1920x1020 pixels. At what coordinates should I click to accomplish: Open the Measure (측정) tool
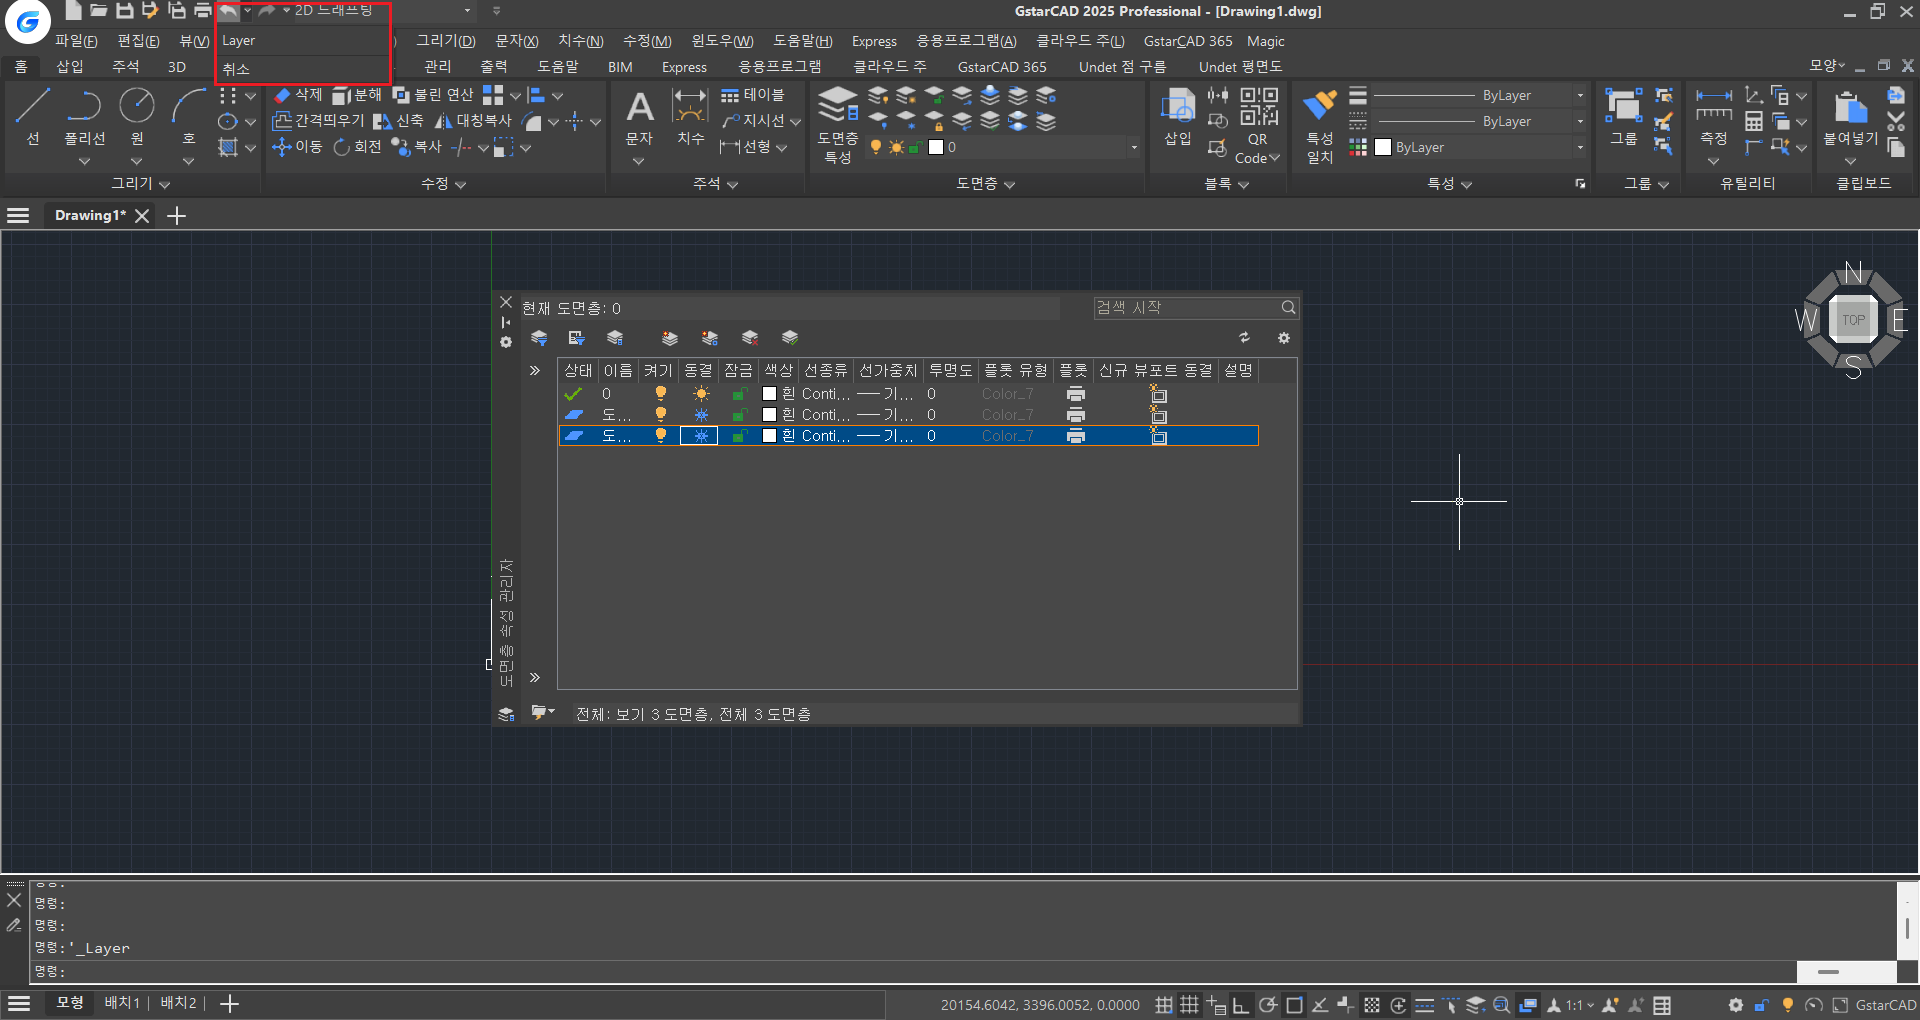[x=1714, y=117]
